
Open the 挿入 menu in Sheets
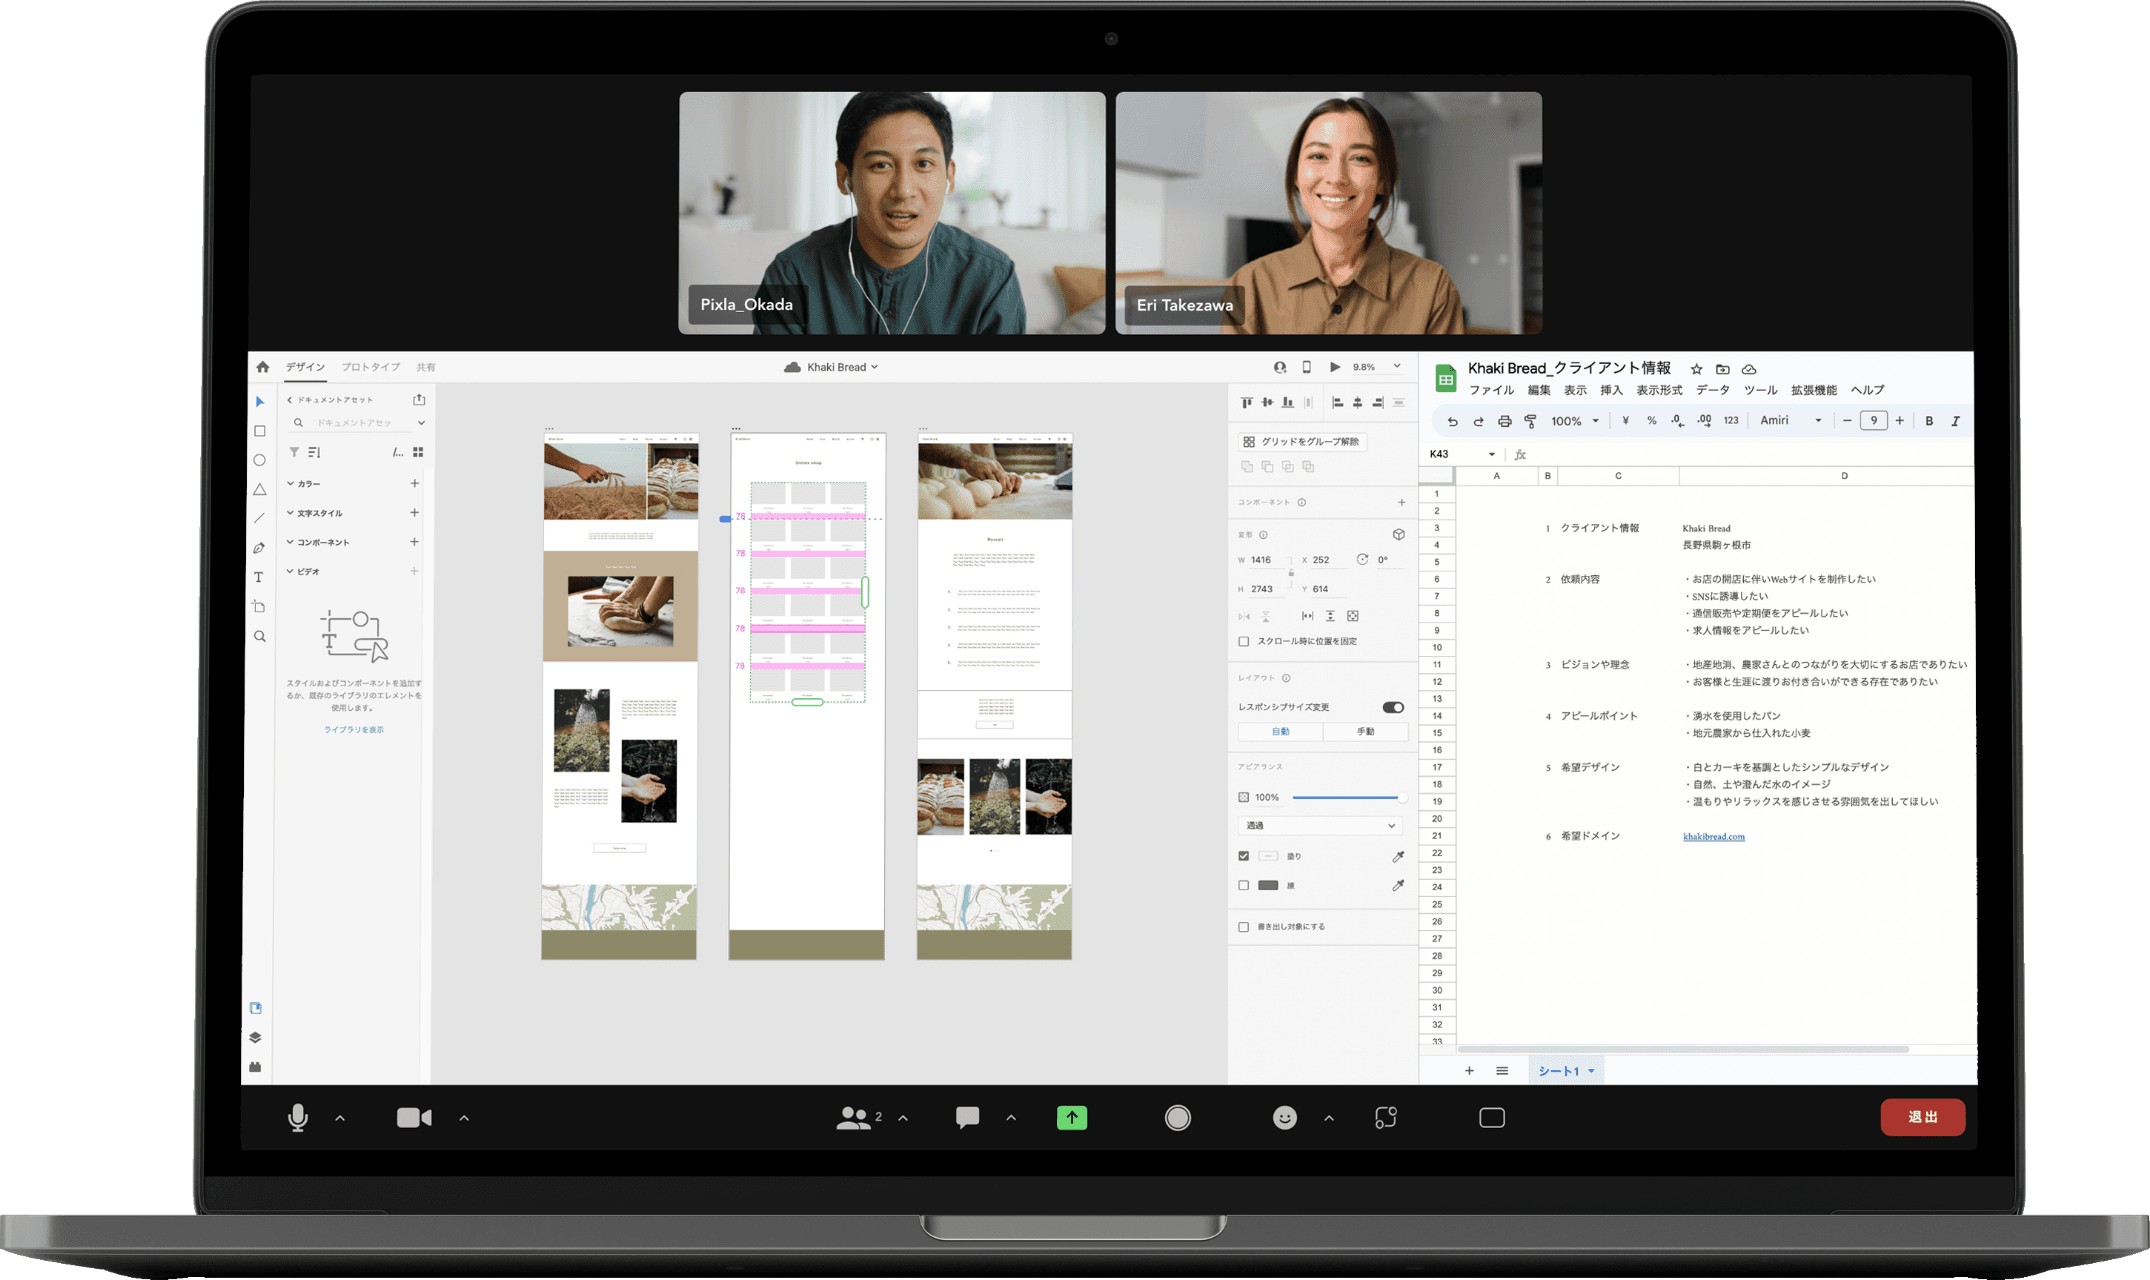click(x=1611, y=390)
